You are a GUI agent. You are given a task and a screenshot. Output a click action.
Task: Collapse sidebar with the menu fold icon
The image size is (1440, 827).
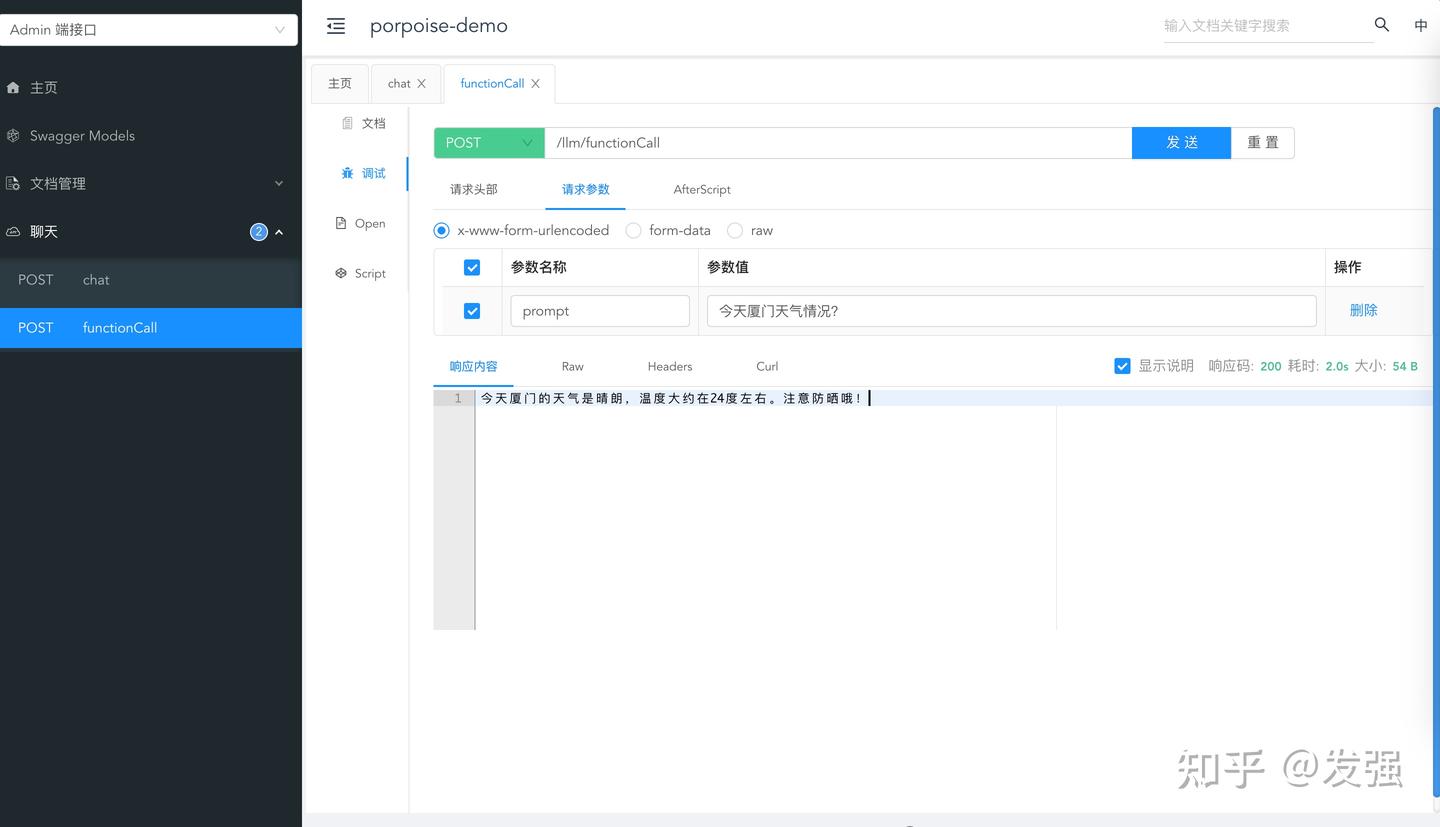click(336, 26)
